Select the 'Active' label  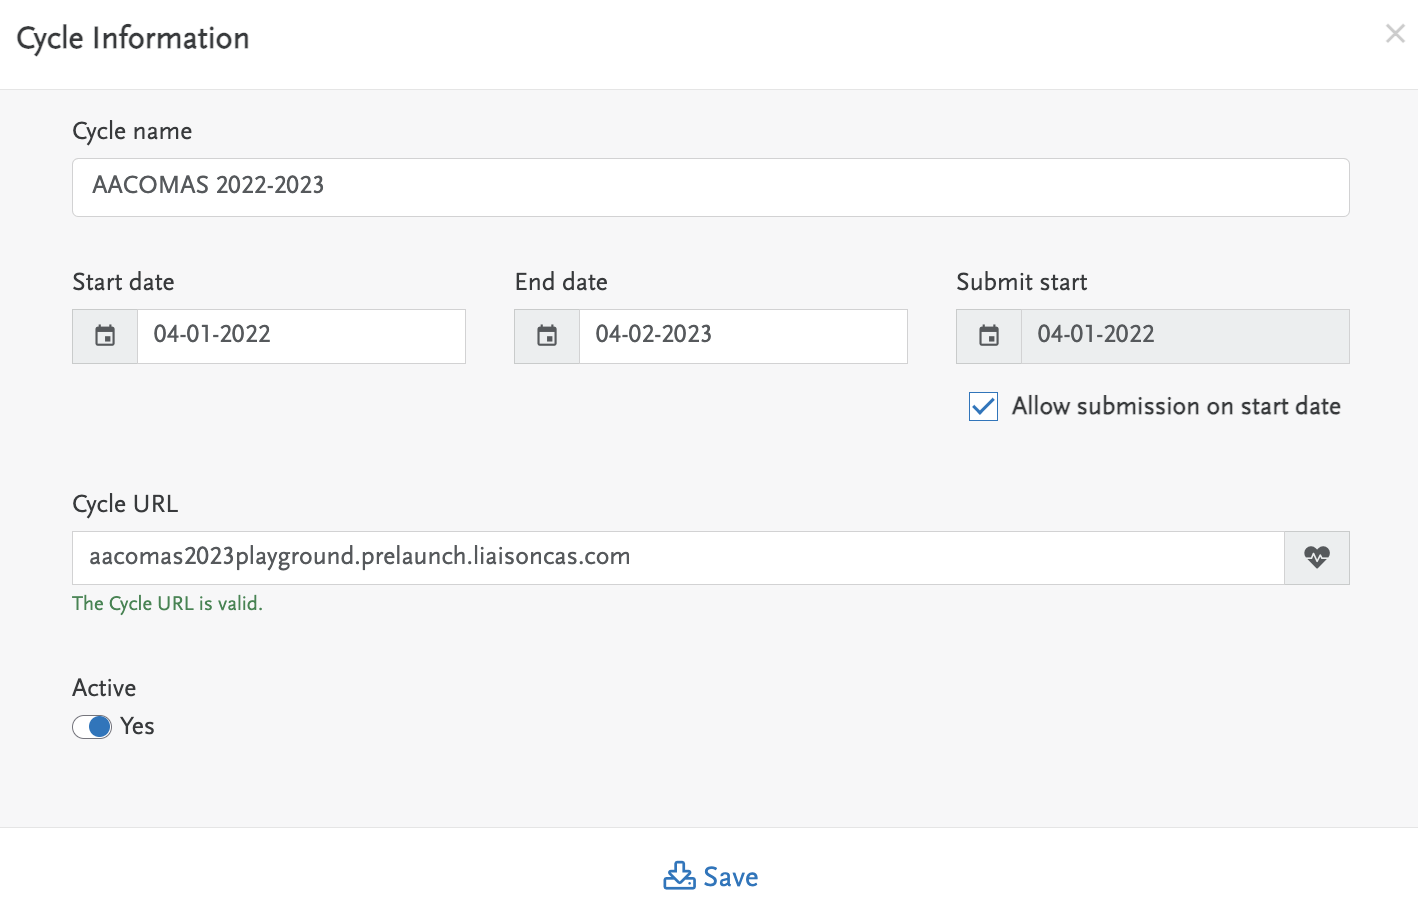[104, 688]
